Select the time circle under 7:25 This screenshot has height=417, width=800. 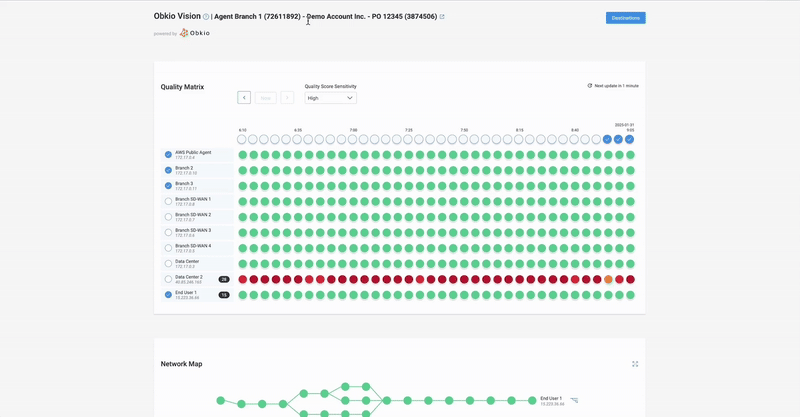coord(408,139)
